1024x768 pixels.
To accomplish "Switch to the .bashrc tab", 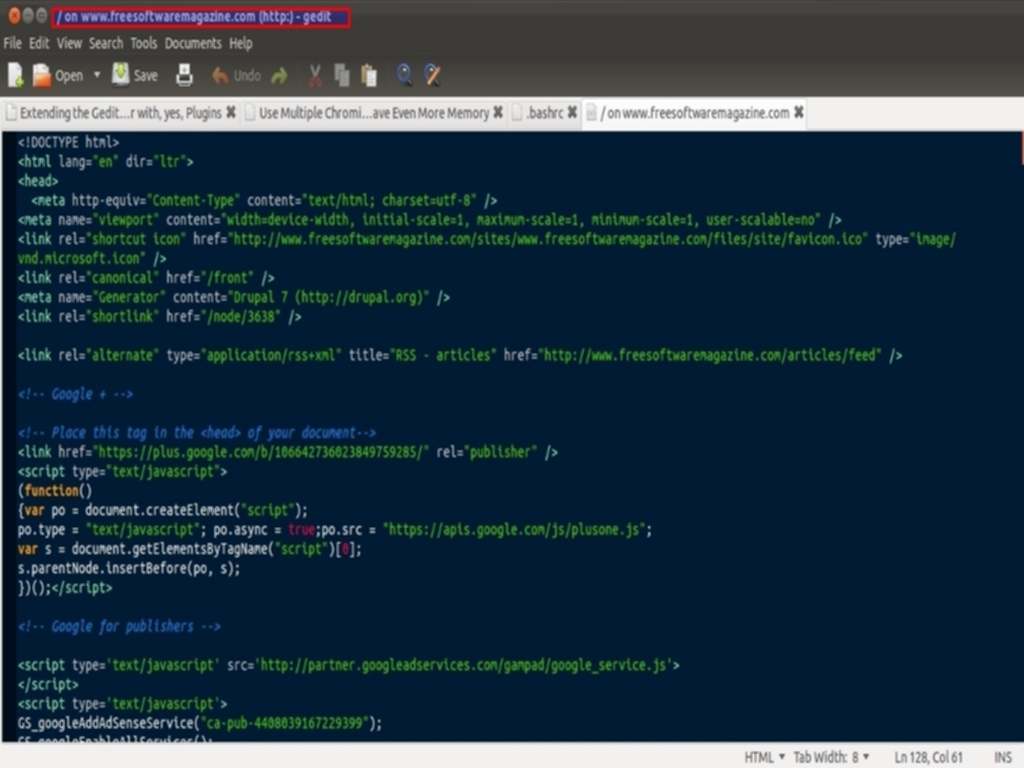I will pos(545,113).
